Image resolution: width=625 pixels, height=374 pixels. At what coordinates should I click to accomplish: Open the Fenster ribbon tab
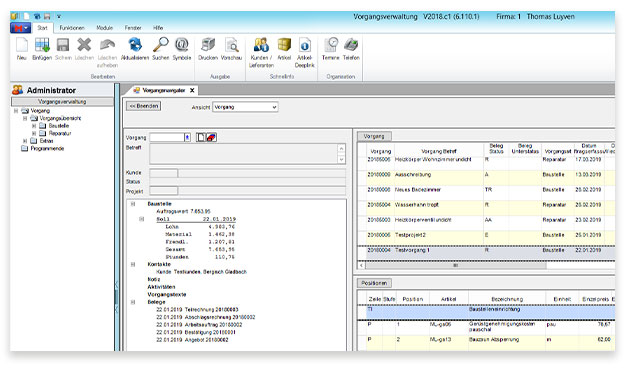tap(133, 28)
